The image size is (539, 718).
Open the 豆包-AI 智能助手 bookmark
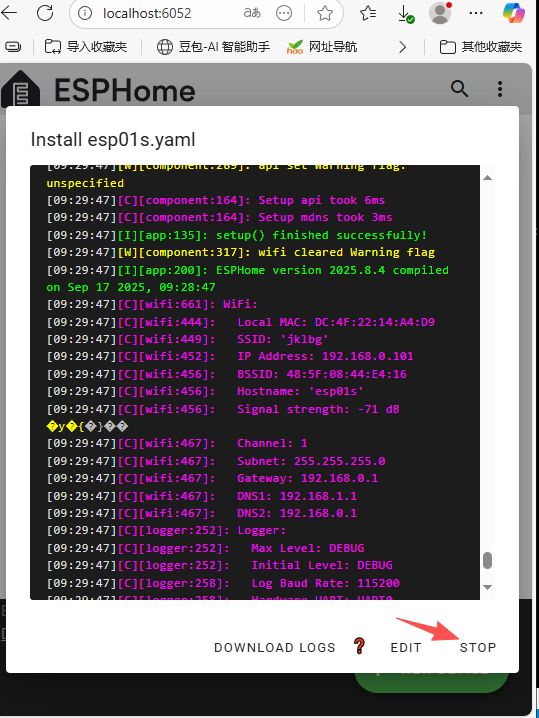[x=213, y=47]
